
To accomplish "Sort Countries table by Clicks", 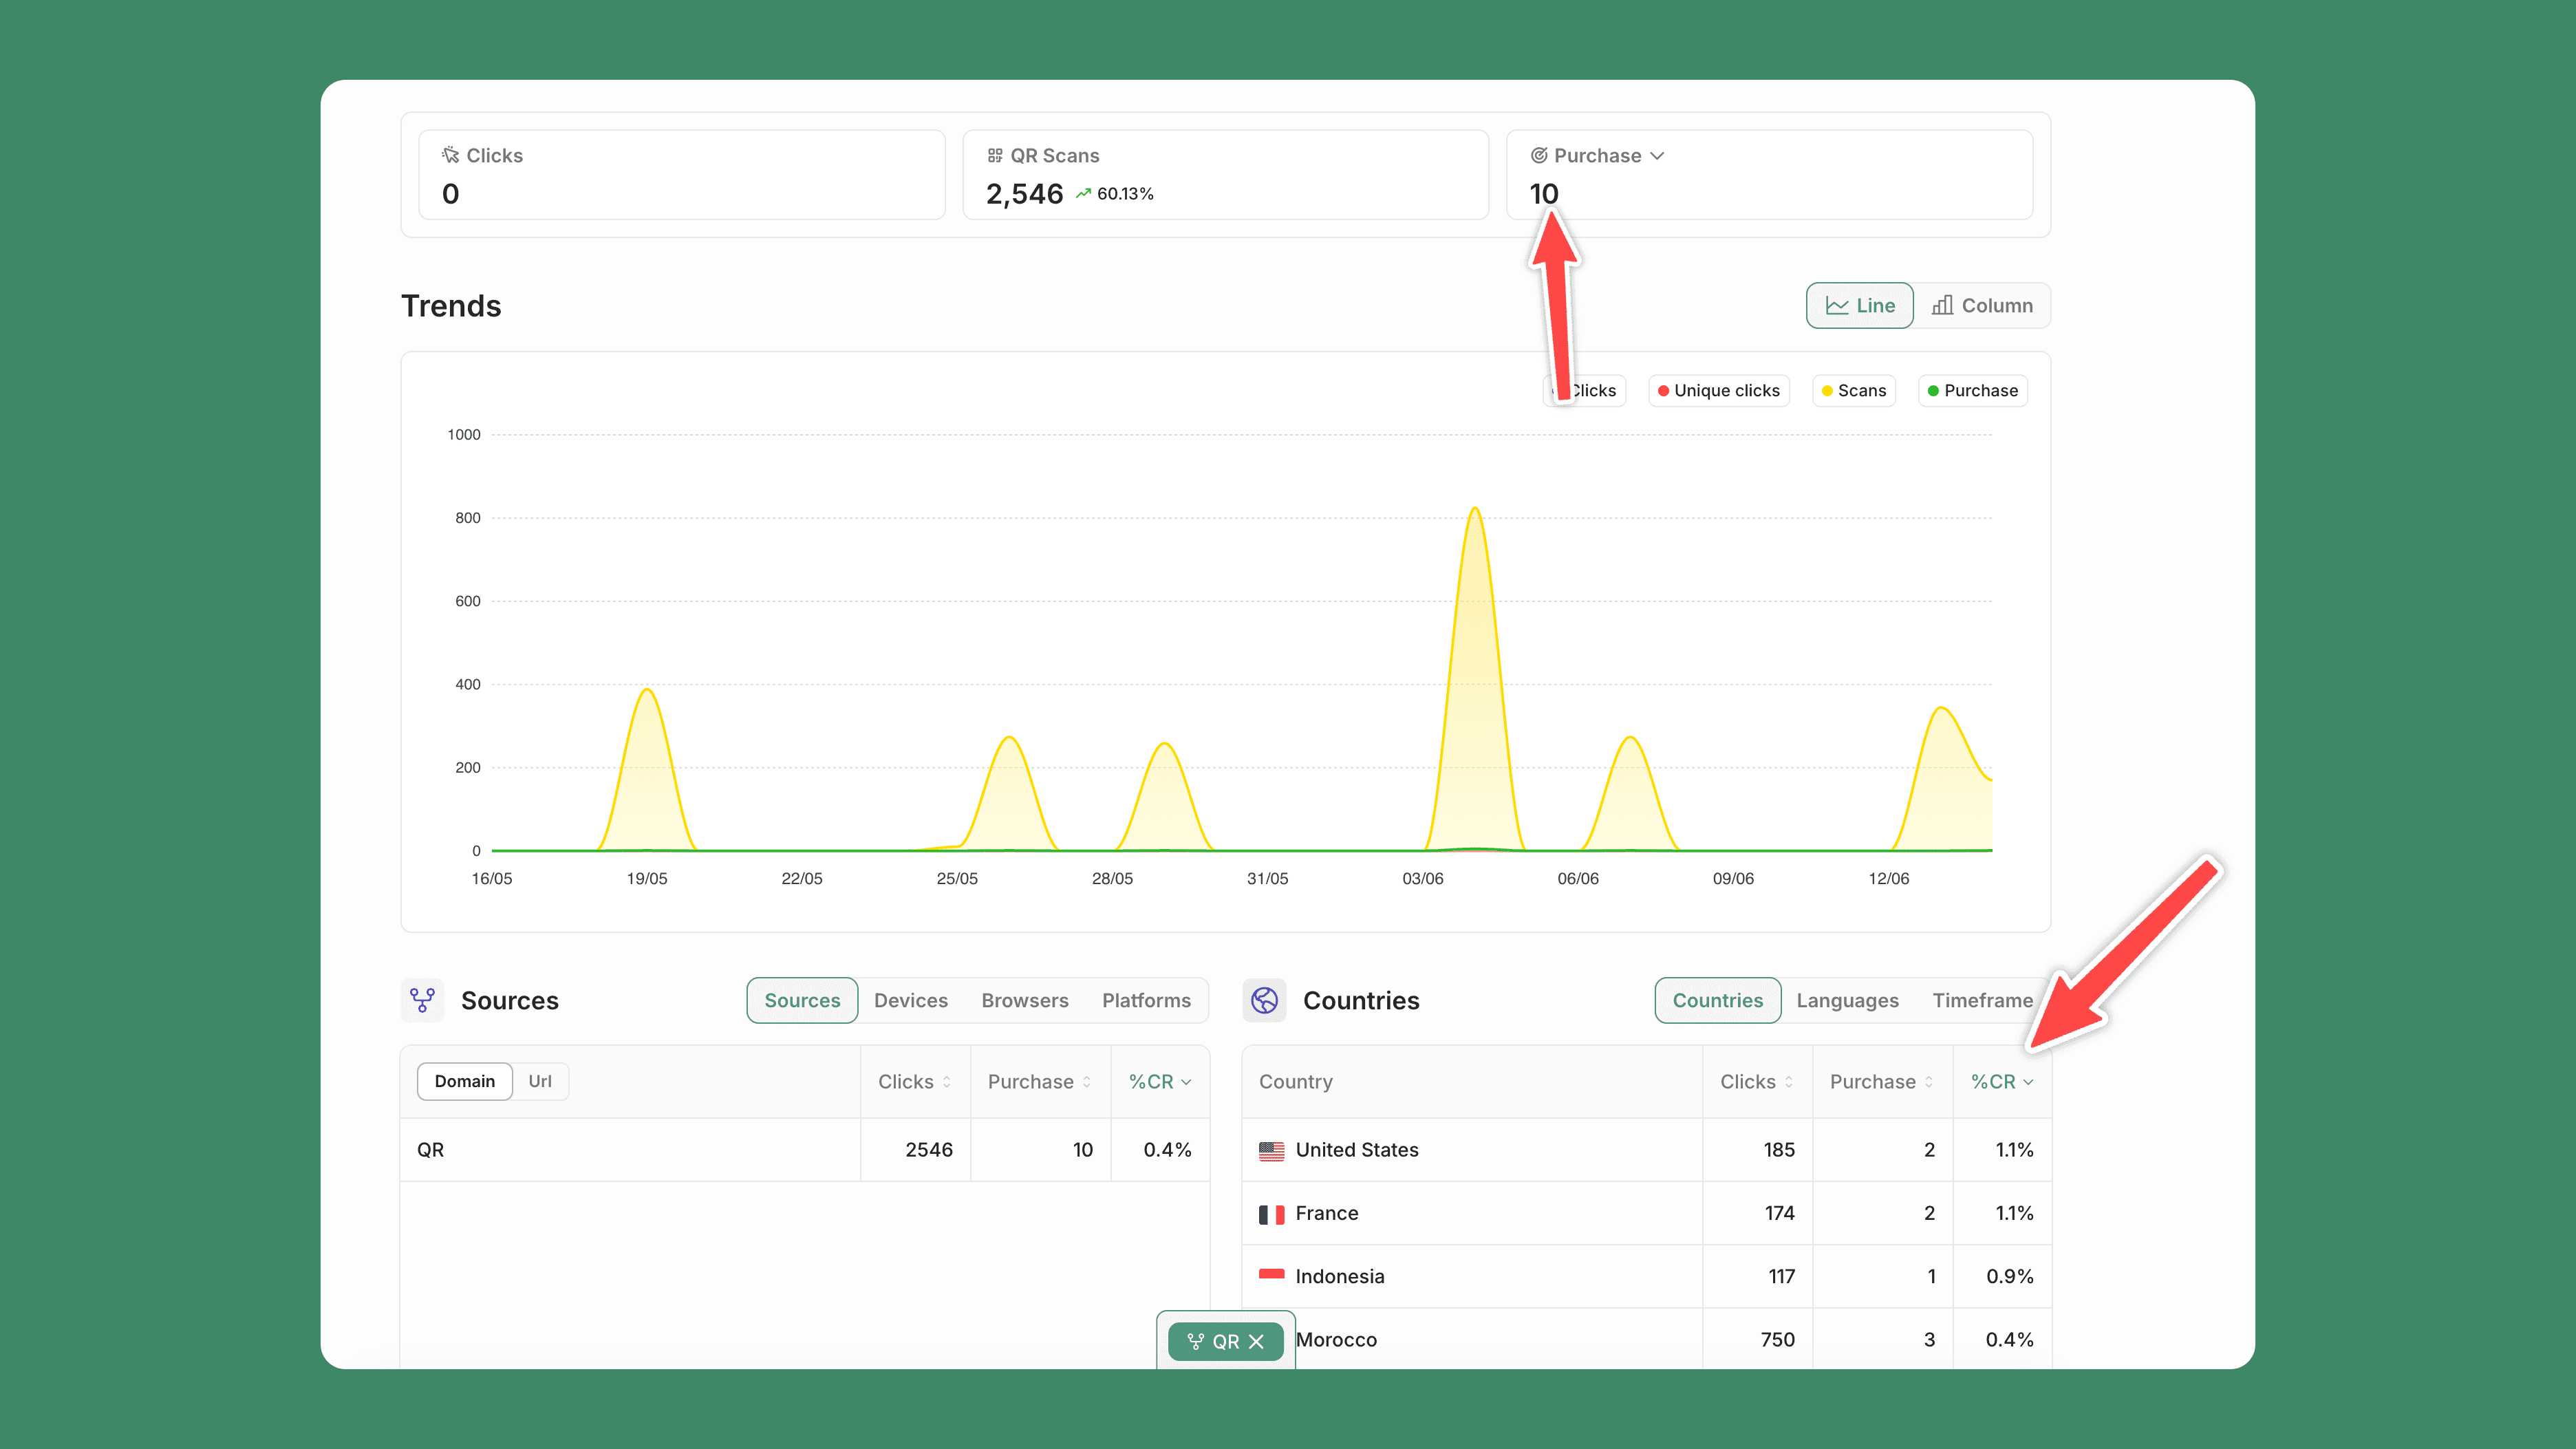I will (x=1756, y=1082).
